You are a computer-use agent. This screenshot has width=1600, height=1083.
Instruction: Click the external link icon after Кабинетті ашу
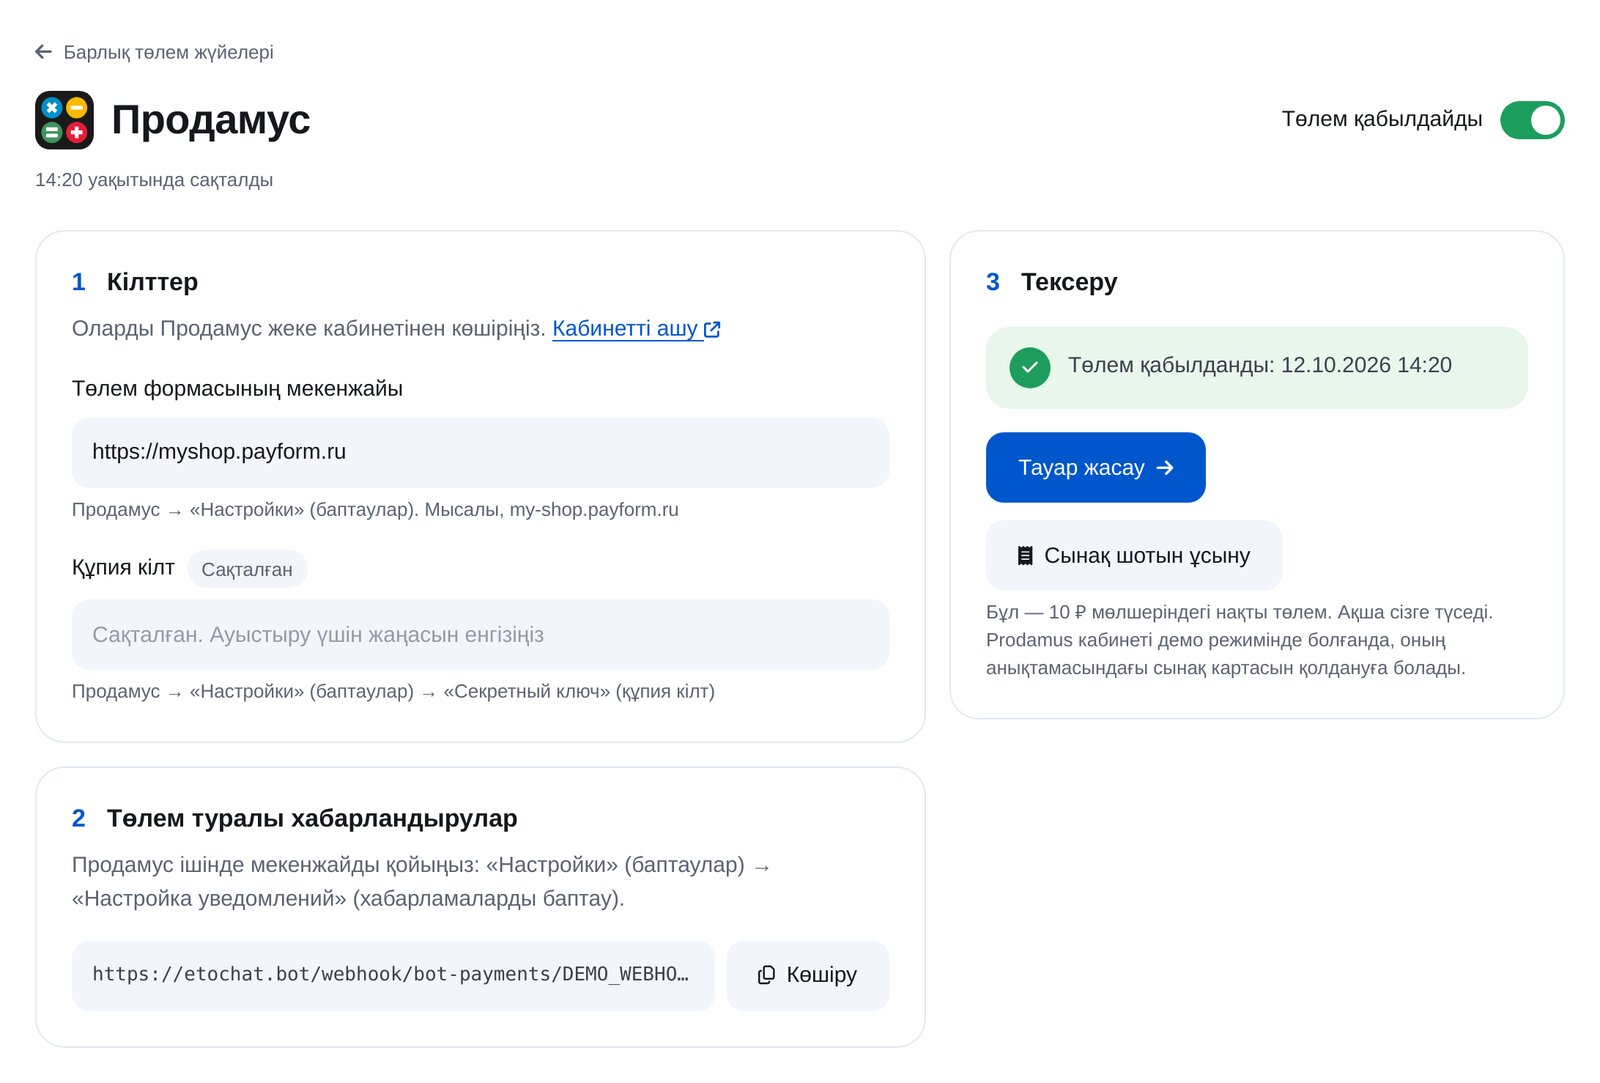coord(712,329)
